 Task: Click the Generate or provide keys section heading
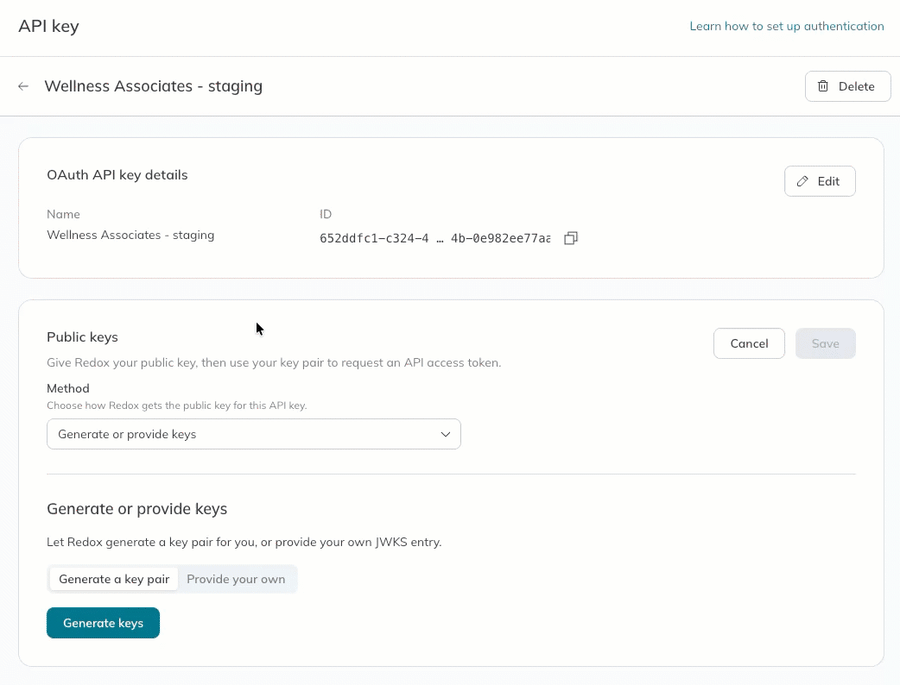[137, 509]
